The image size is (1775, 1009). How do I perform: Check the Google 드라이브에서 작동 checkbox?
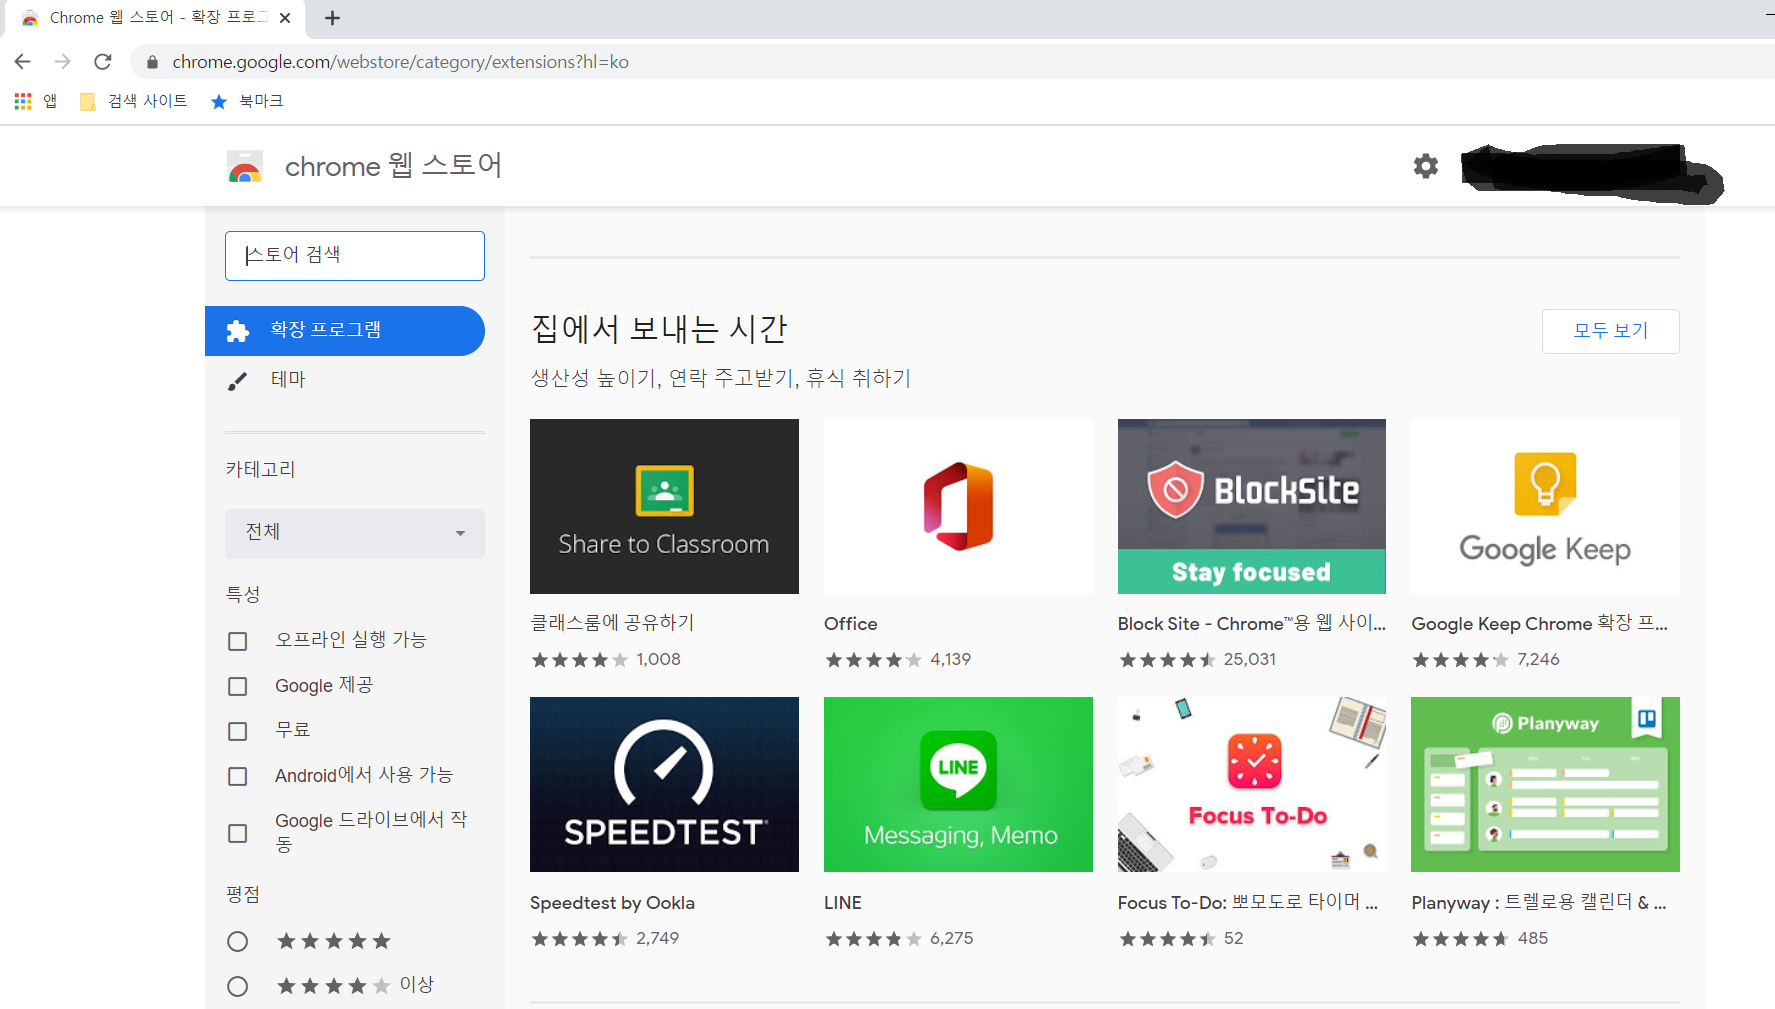pos(238,833)
